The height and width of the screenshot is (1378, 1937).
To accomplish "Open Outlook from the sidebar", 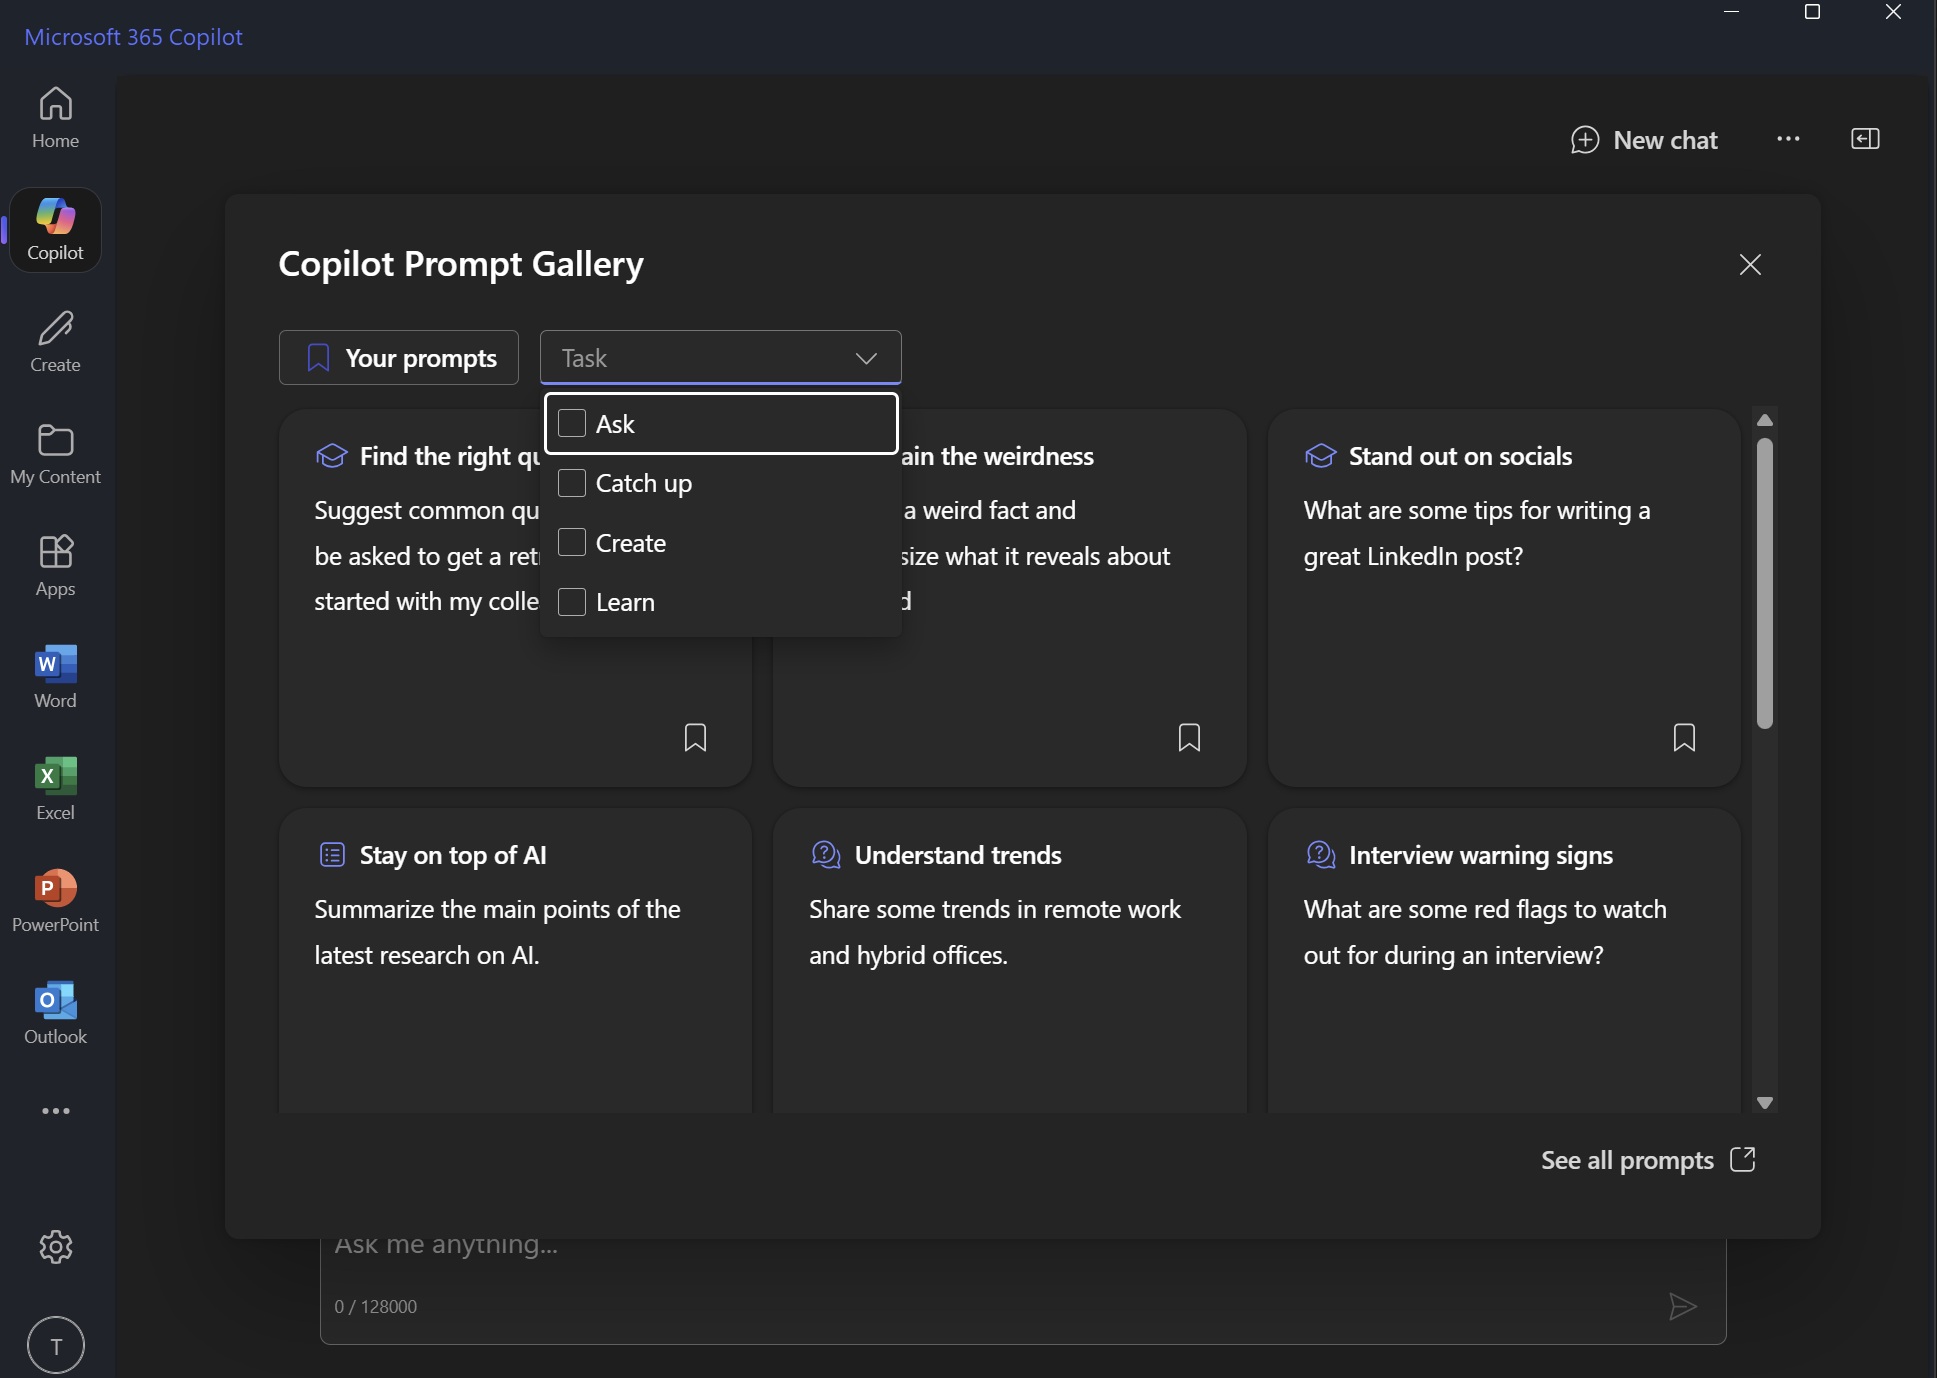I will pos(54,1011).
